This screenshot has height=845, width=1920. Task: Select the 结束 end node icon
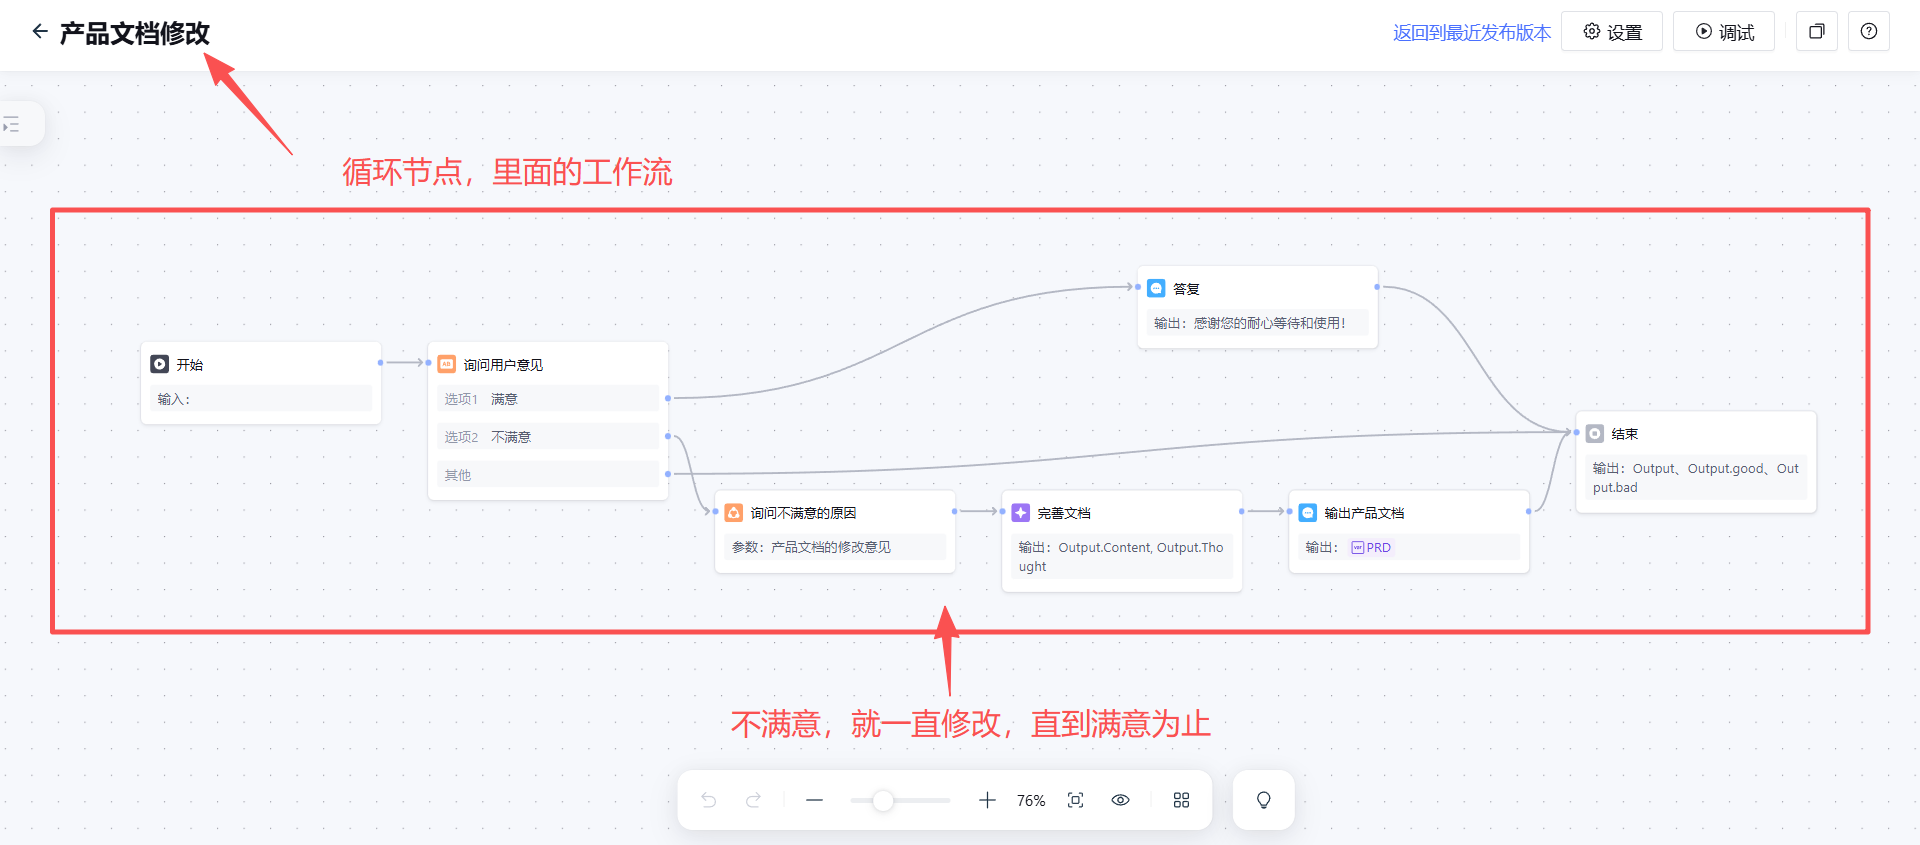point(1595,433)
